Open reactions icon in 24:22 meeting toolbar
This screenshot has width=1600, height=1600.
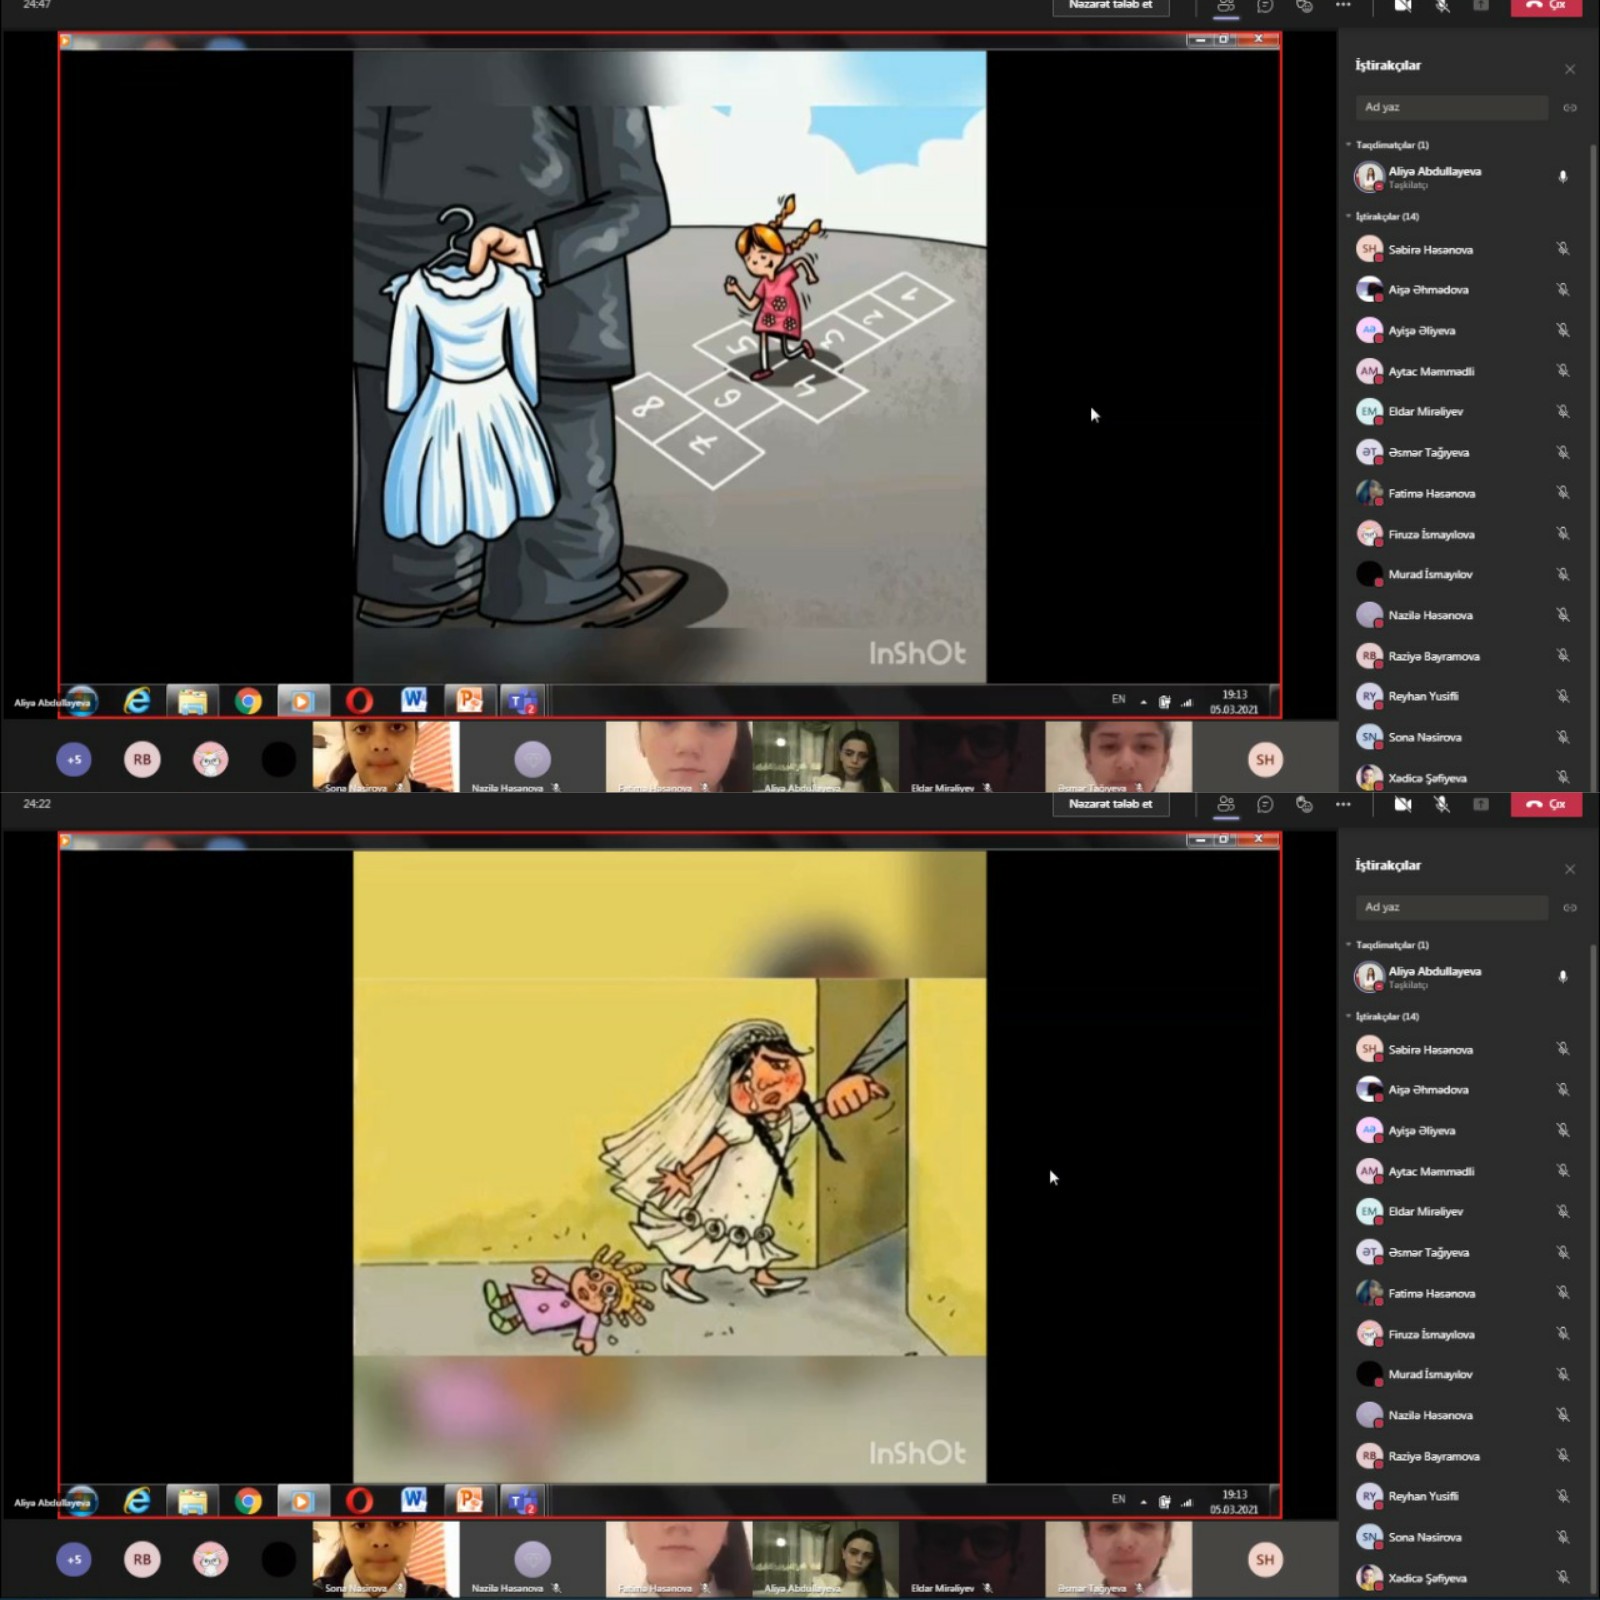1304,804
